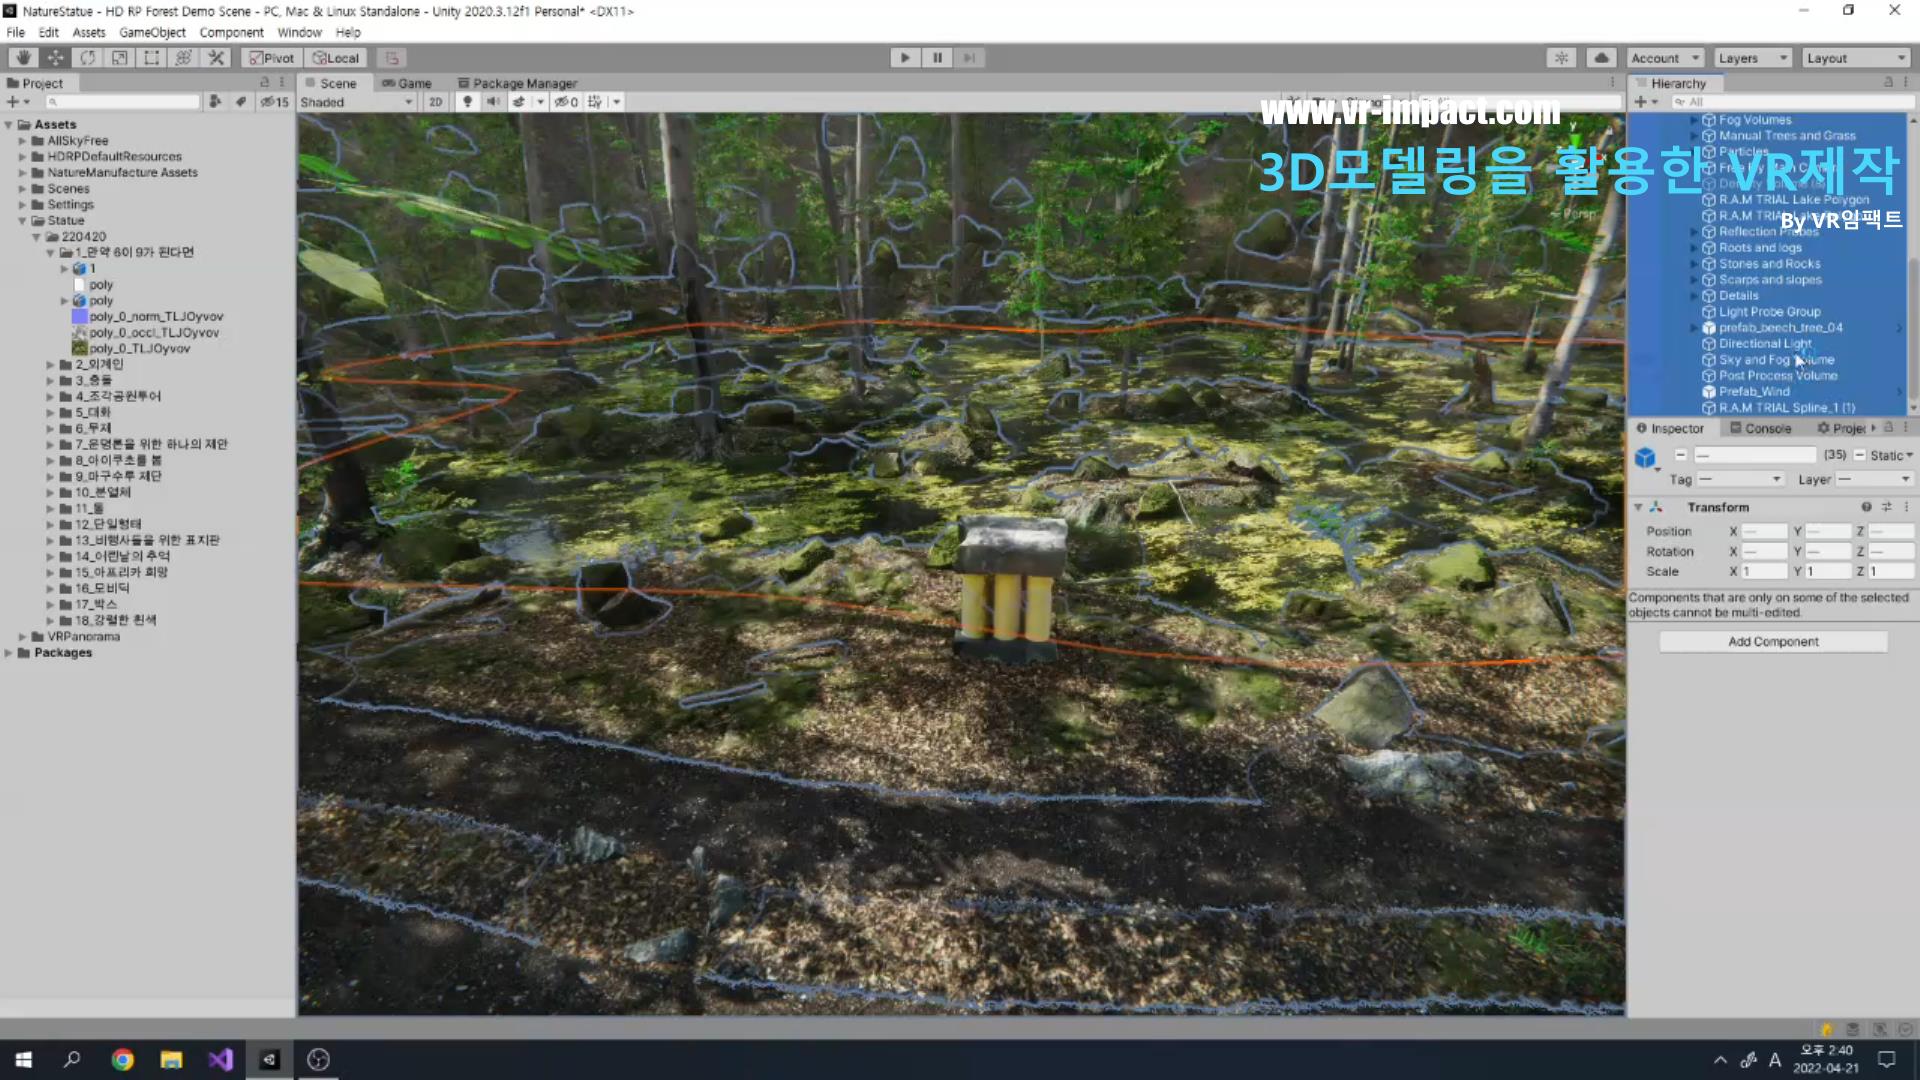Click the Scale X field

pos(1764,572)
